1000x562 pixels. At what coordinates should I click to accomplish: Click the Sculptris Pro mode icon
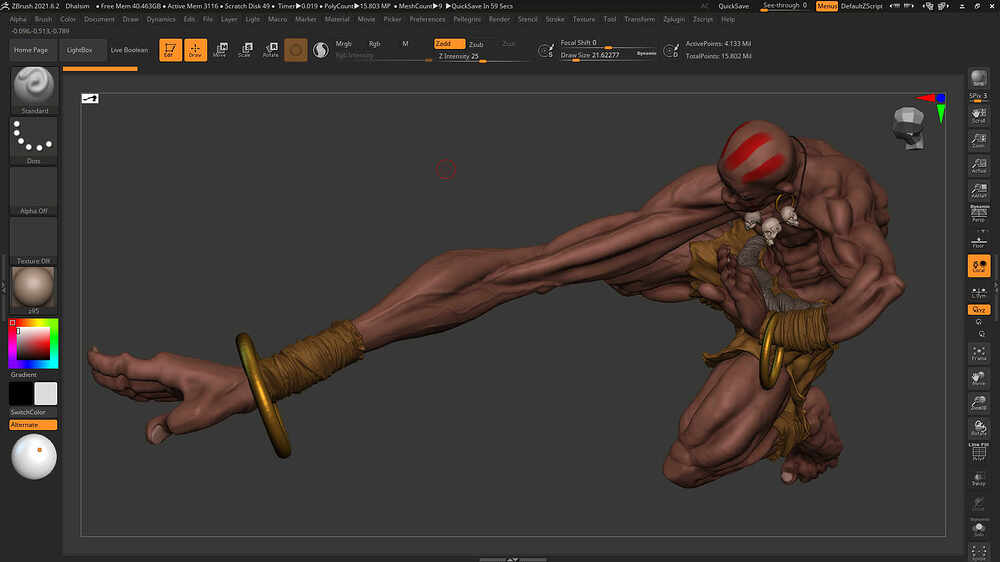coord(321,50)
